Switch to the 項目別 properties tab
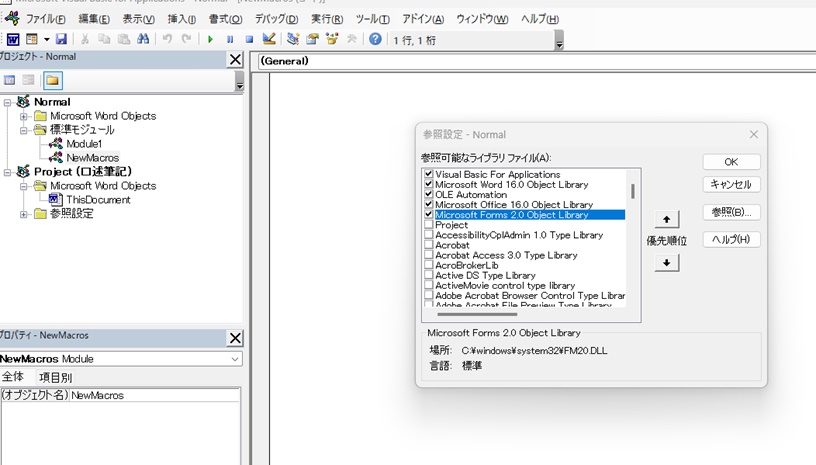Image resolution: width=816 pixels, height=465 pixels. coord(56,378)
